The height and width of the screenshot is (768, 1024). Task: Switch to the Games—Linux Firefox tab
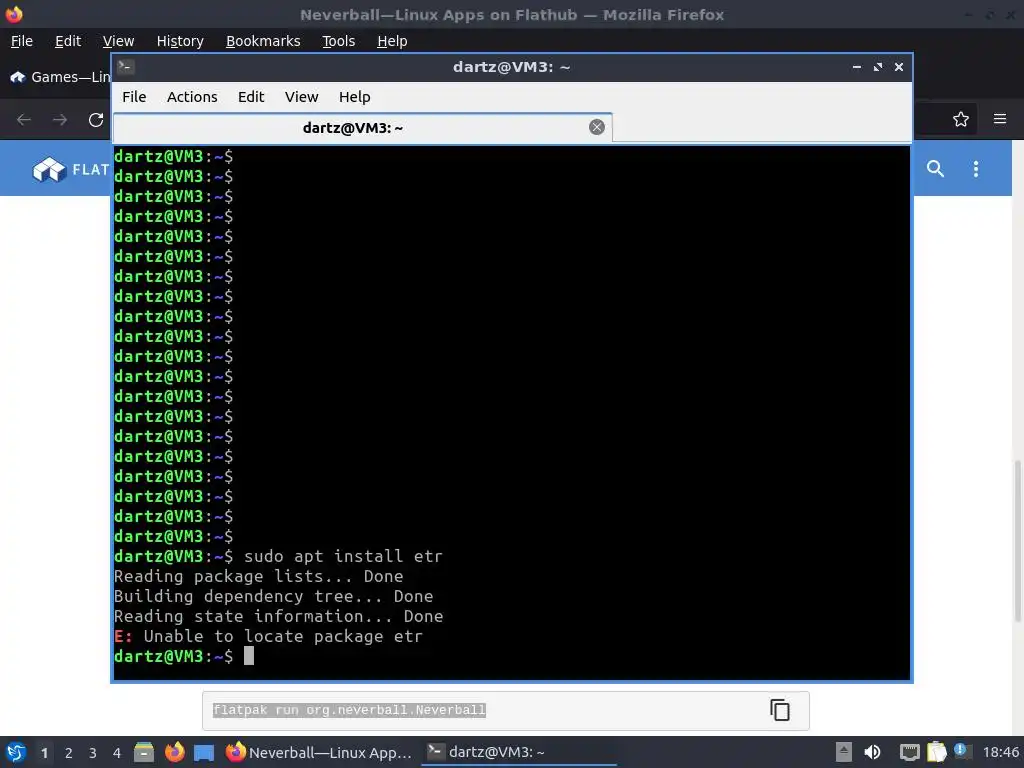pyautogui.click(x=59, y=77)
